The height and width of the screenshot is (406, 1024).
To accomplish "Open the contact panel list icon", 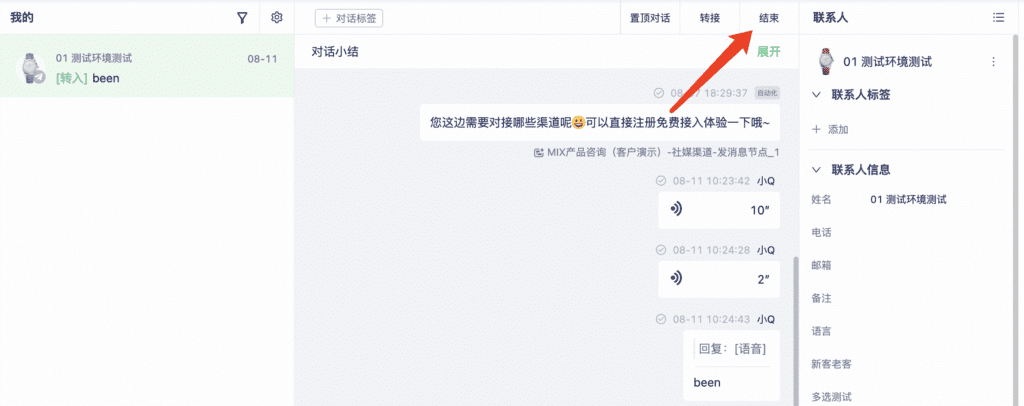I will pyautogui.click(x=999, y=18).
